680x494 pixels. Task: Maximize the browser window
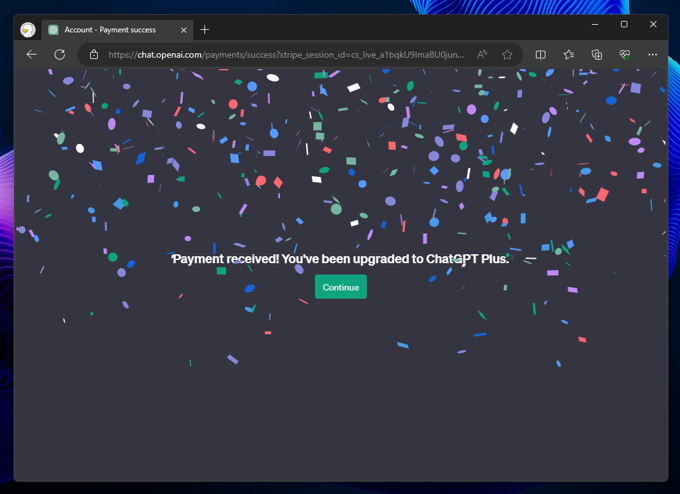coord(624,24)
